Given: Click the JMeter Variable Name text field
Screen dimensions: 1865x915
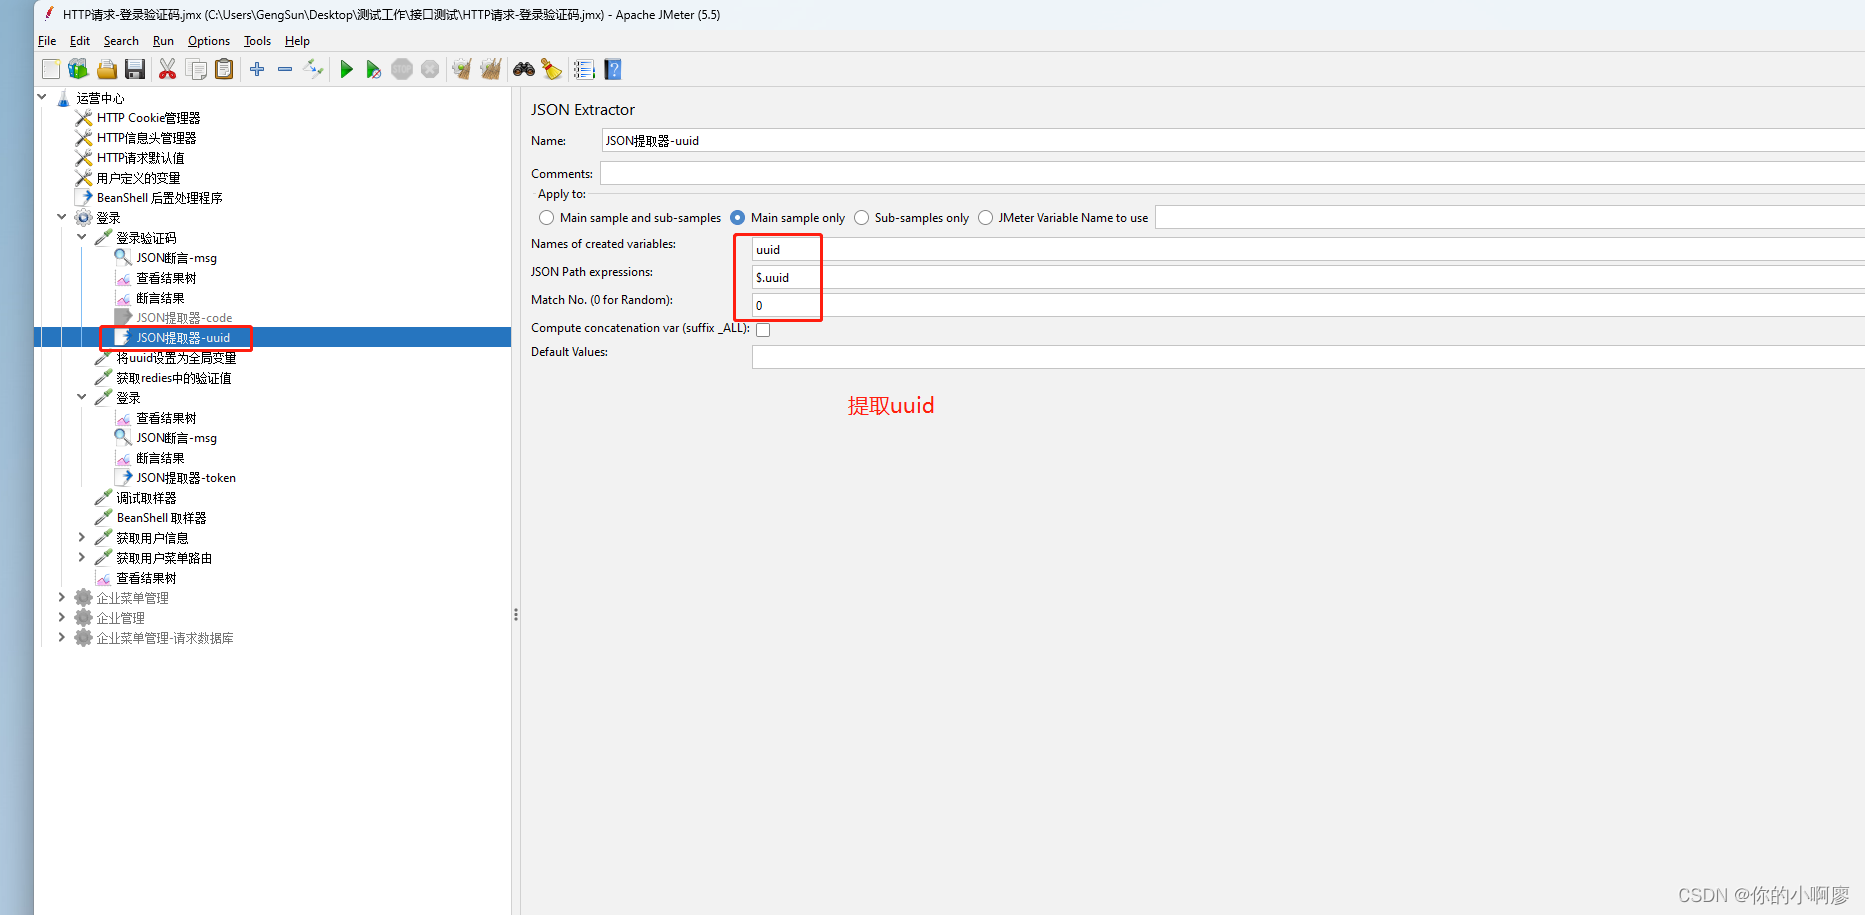Looking at the screenshot, I should click(1509, 218).
